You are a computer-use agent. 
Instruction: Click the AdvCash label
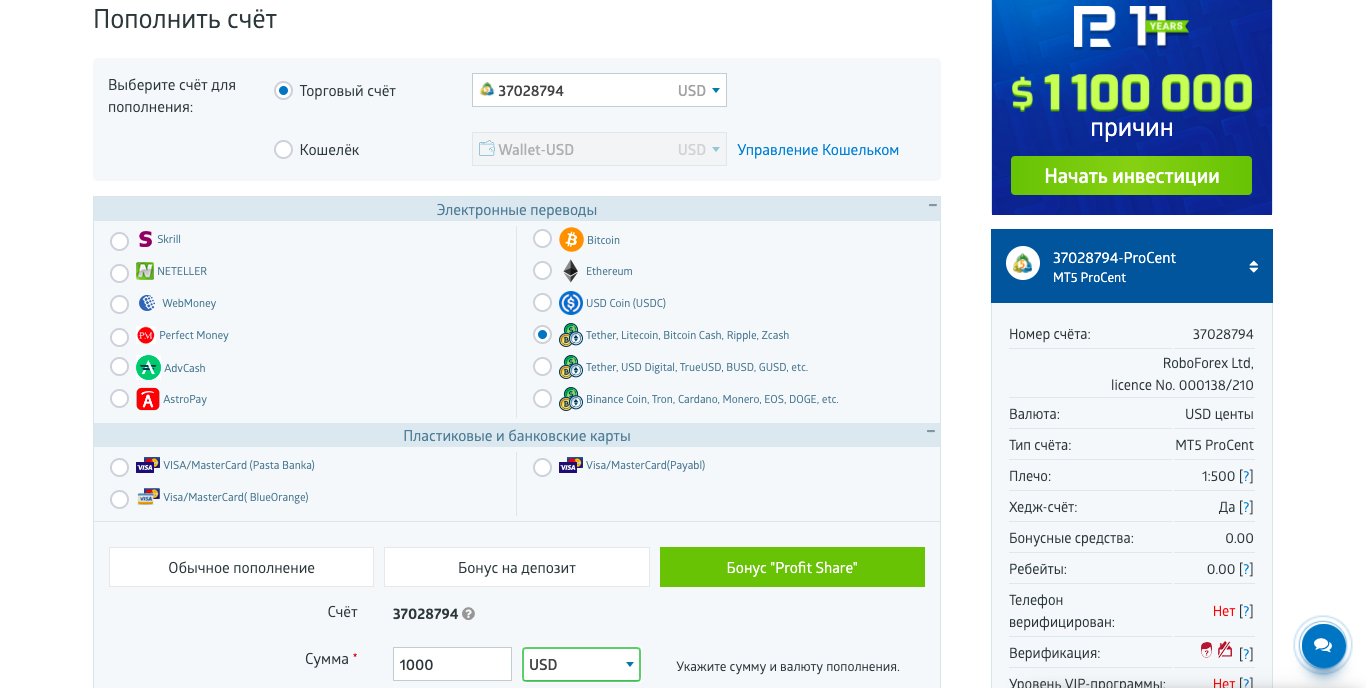click(185, 368)
